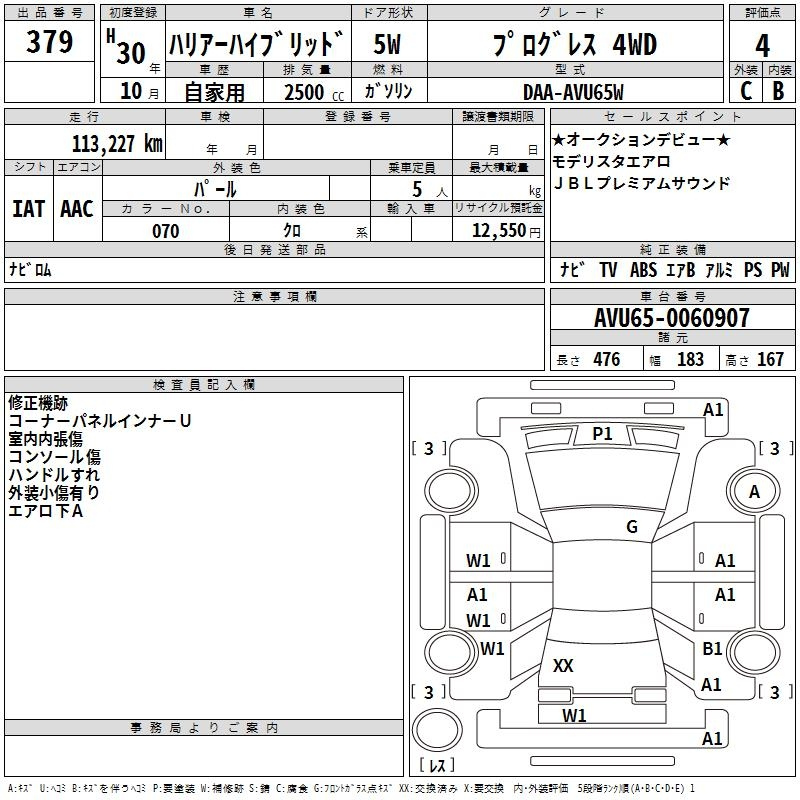Click the A mark on the front-right wheel
Screen dimensions: 800x800
pyautogui.click(x=754, y=492)
